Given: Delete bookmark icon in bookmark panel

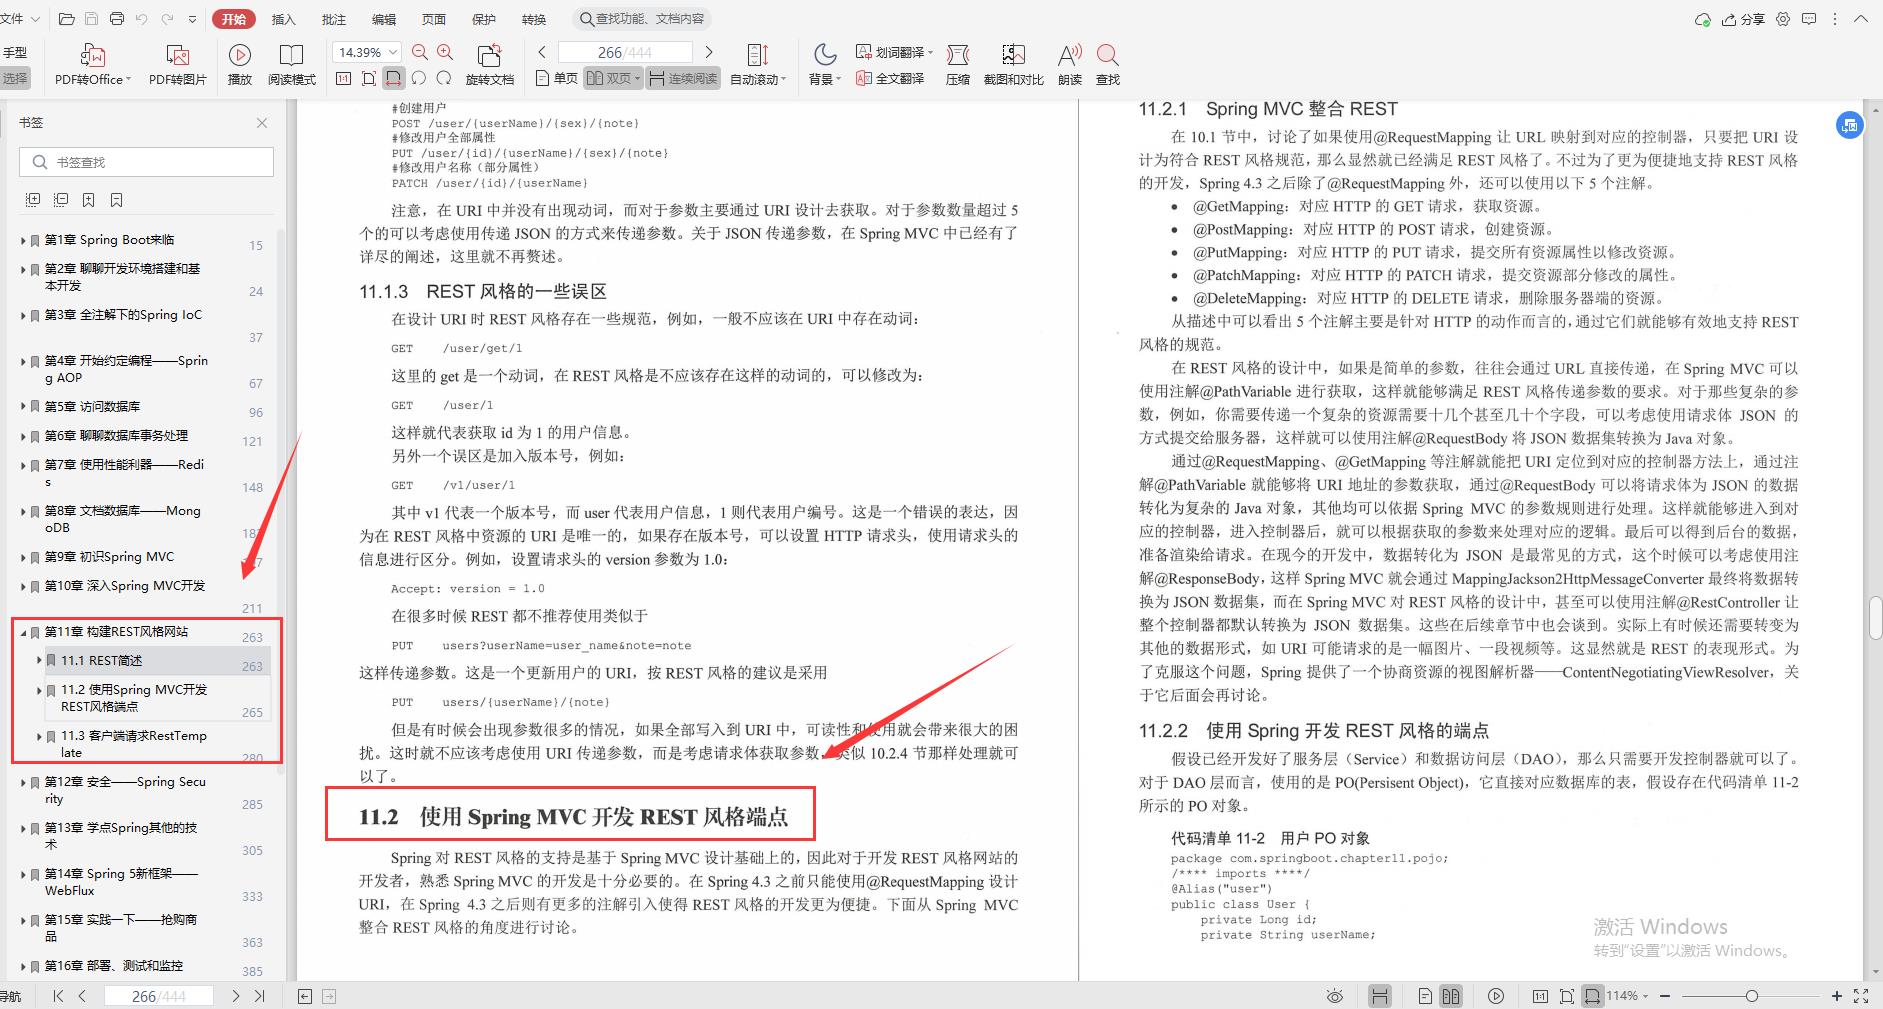Looking at the screenshot, I should point(117,200).
